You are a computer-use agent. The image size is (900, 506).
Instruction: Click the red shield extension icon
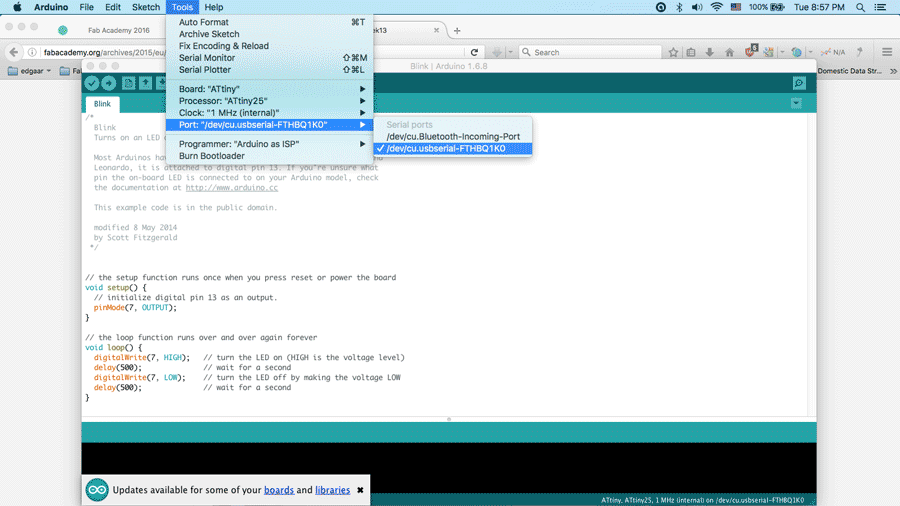(x=750, y=52)
